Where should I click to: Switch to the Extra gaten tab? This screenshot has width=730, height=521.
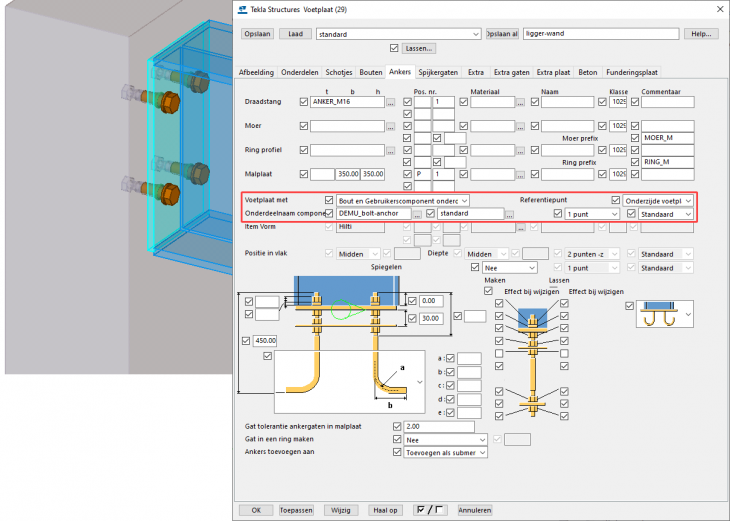tap(511, 72)
